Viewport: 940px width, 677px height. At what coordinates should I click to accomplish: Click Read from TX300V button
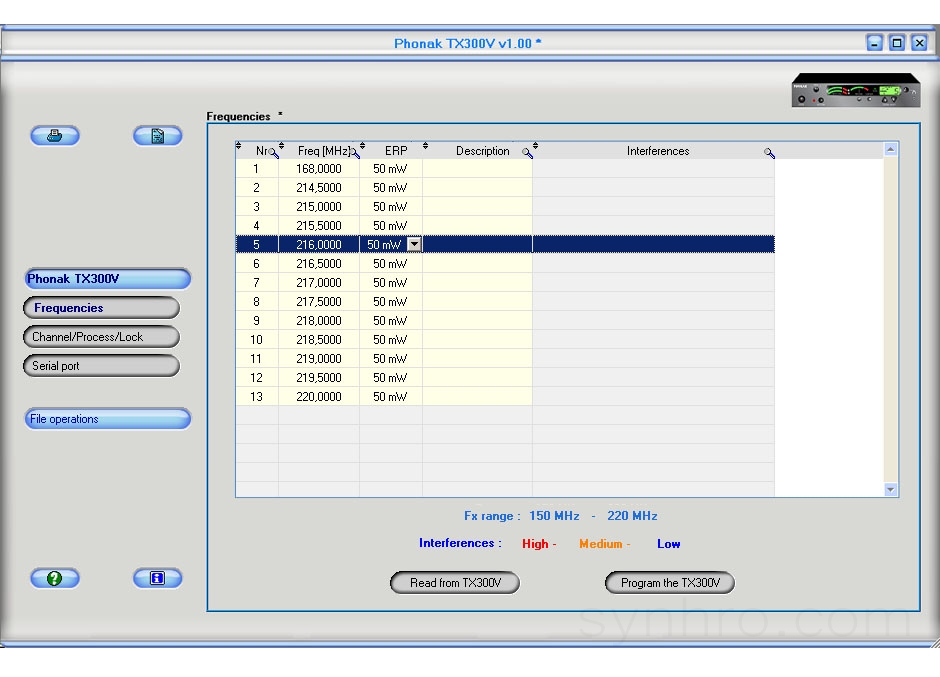[455, 582]
